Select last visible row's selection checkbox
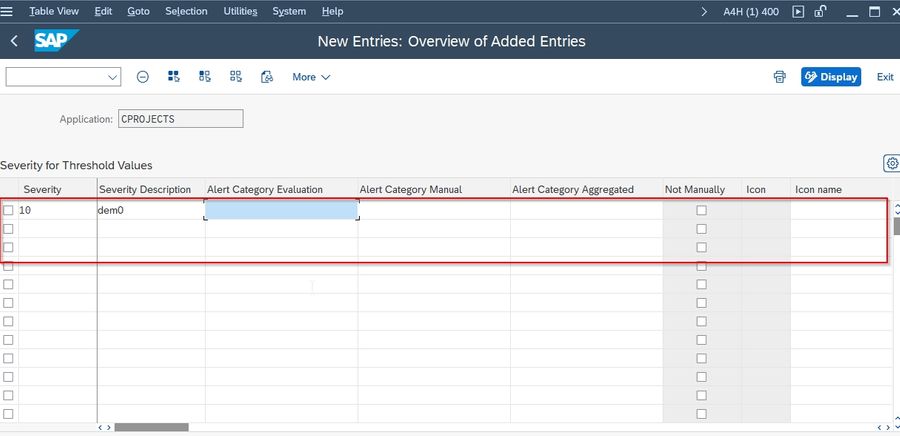The height and width of the screenshot is (436, 900). 8,414
